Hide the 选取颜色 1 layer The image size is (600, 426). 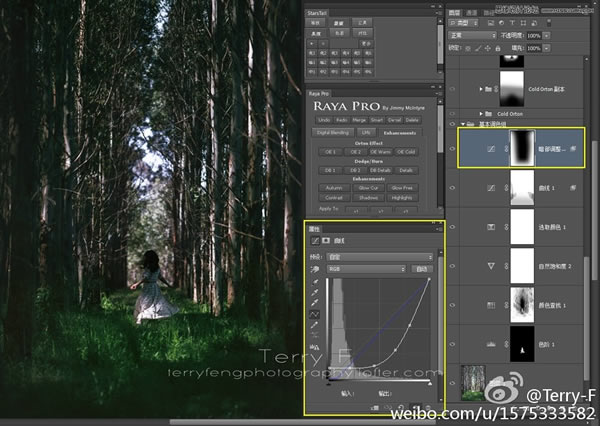click(452, 227)
